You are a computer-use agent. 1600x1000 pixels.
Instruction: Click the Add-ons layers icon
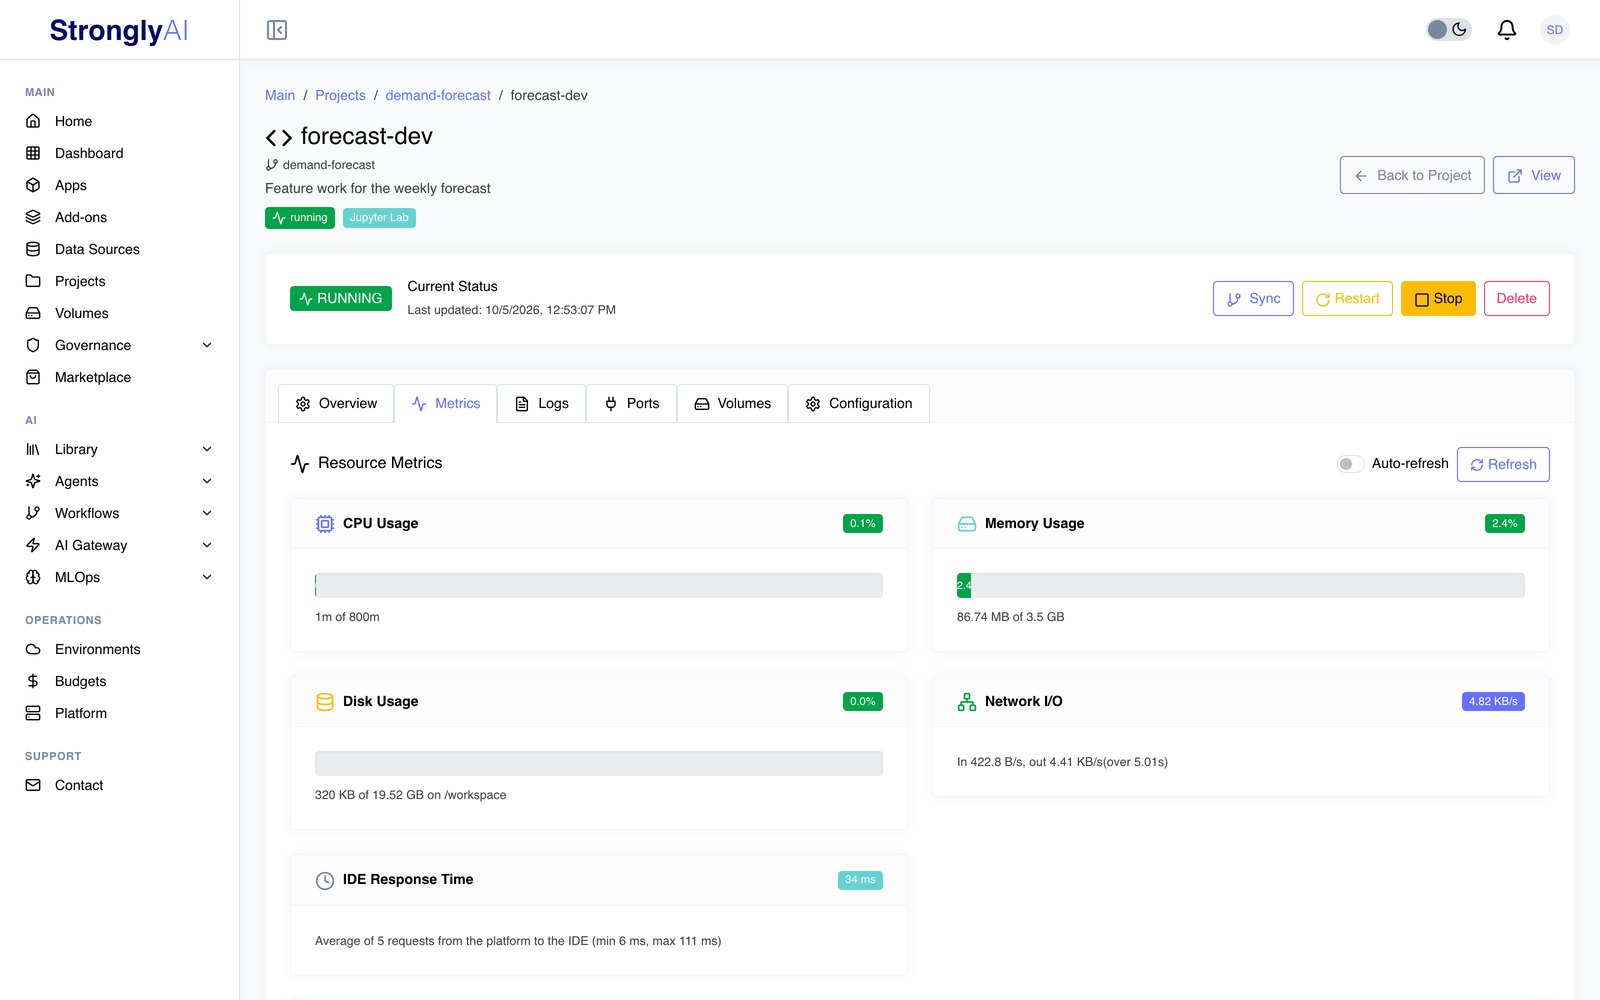pos(33,217)
